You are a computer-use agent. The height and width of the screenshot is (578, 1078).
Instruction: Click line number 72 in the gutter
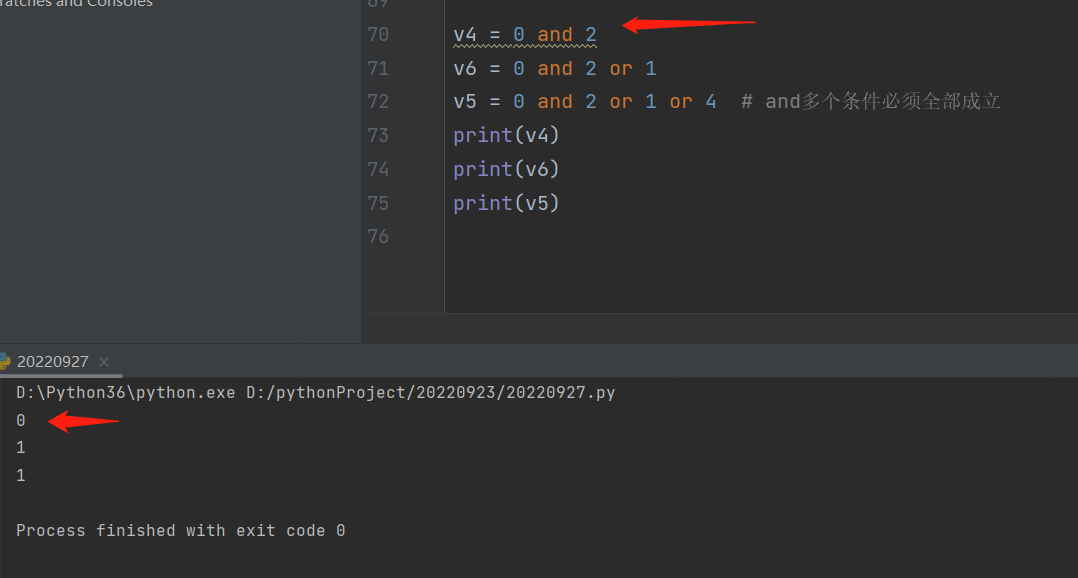point(378,102)
